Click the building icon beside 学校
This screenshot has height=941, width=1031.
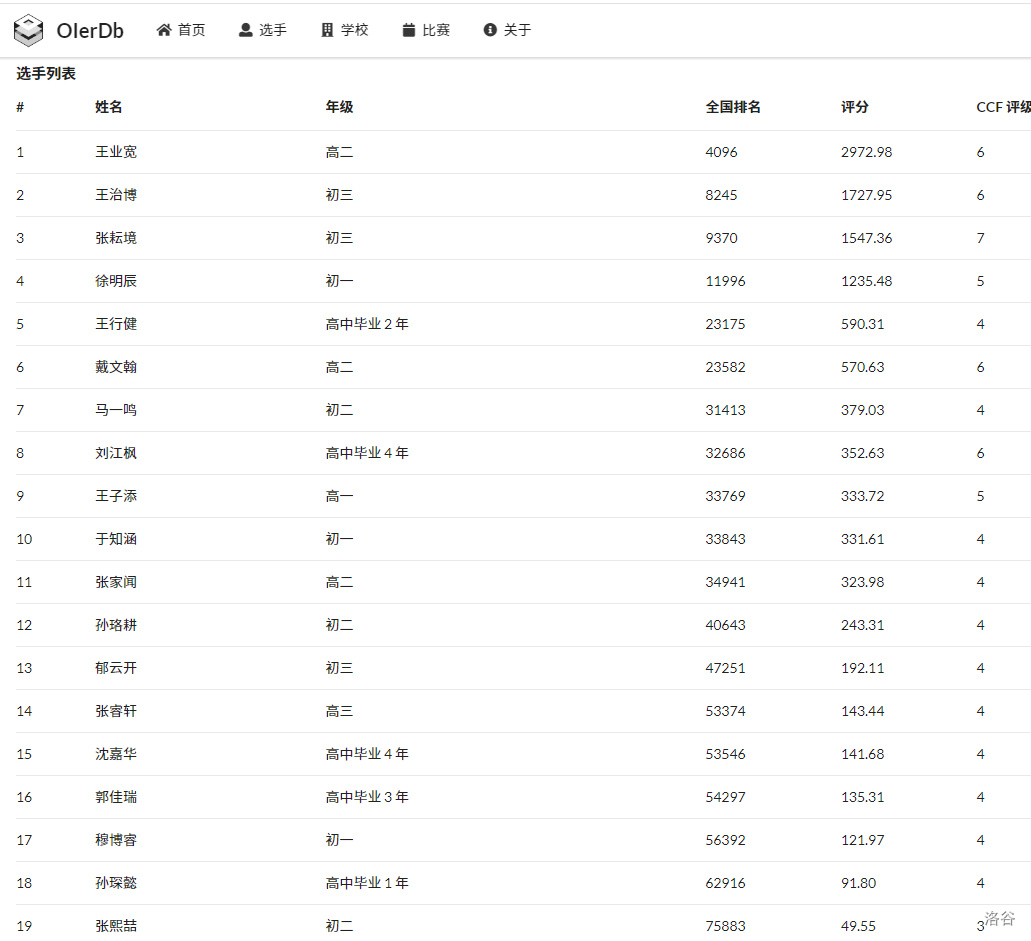327,30
